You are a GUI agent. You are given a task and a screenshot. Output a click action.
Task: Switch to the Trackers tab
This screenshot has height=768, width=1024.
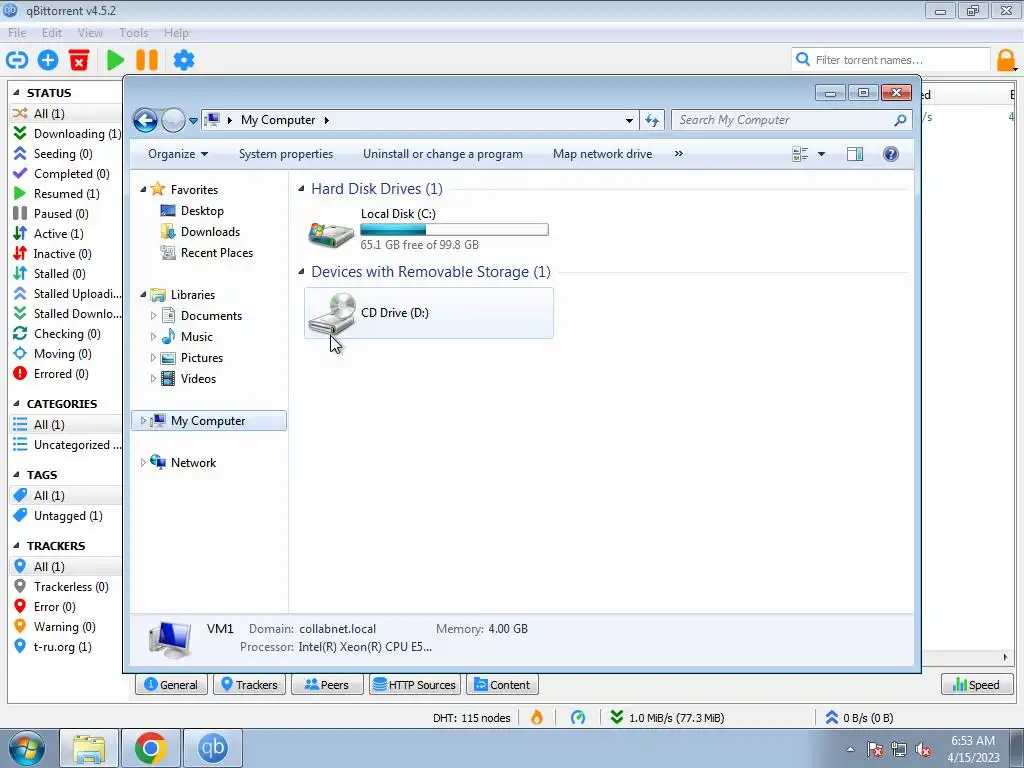point(249,684)
